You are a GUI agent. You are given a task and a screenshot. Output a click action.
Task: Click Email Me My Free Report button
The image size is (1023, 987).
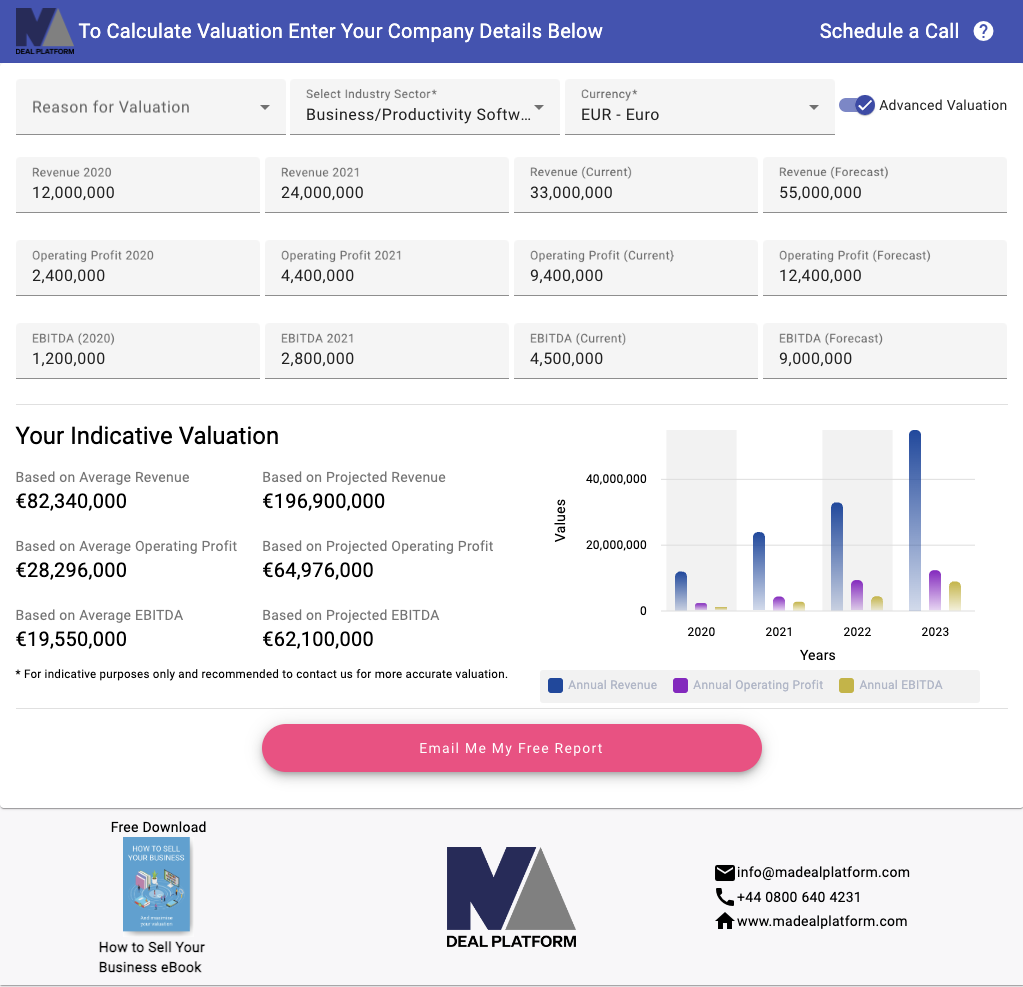(x=512, y=748)
